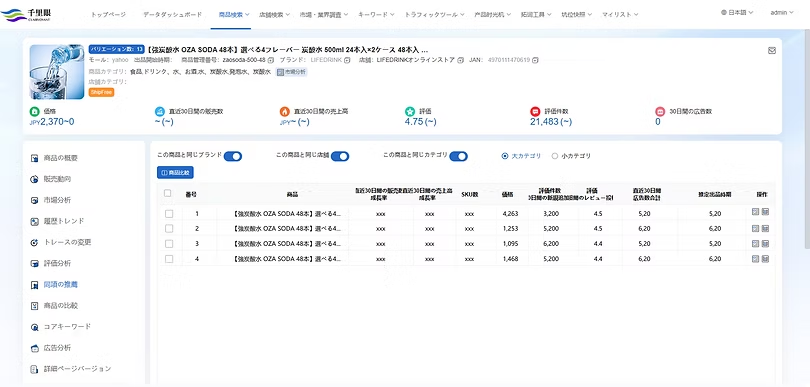The height and width of the screenshot is (387, 810).
Task: Open the 商品の概要 sidebar icon
Action: 35,158
